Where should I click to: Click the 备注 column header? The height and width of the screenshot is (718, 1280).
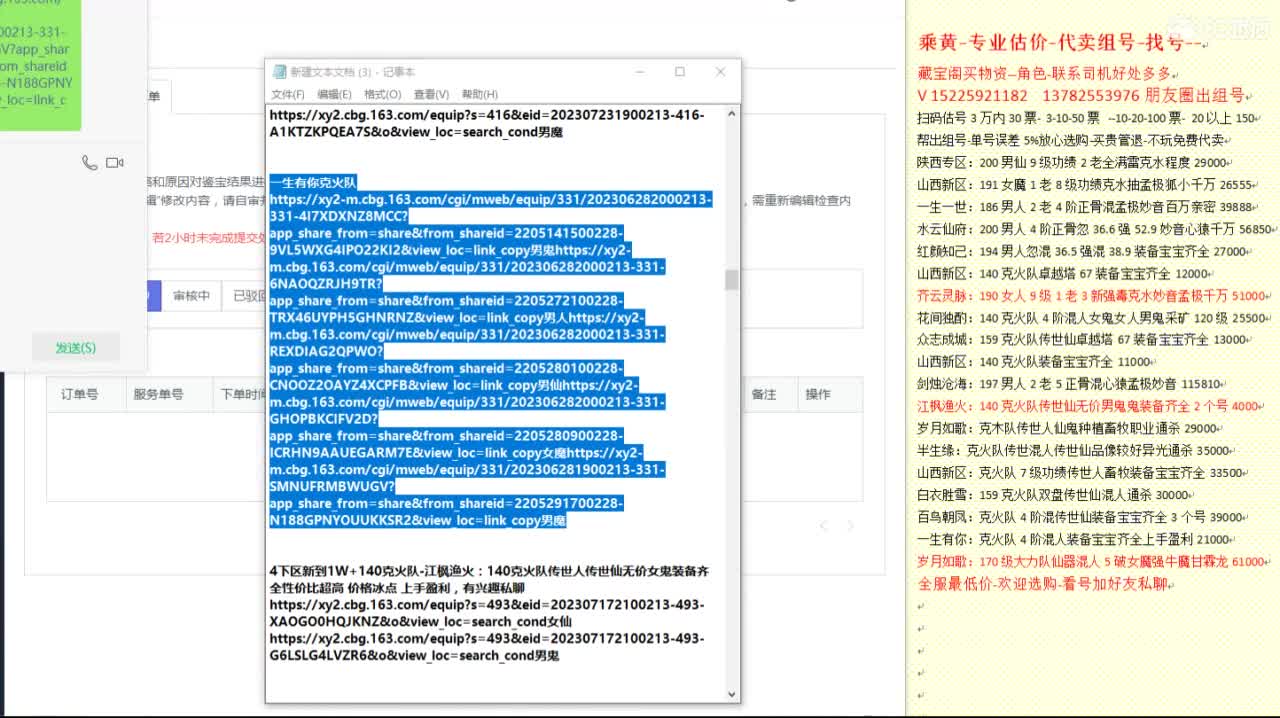coord(764,394)
